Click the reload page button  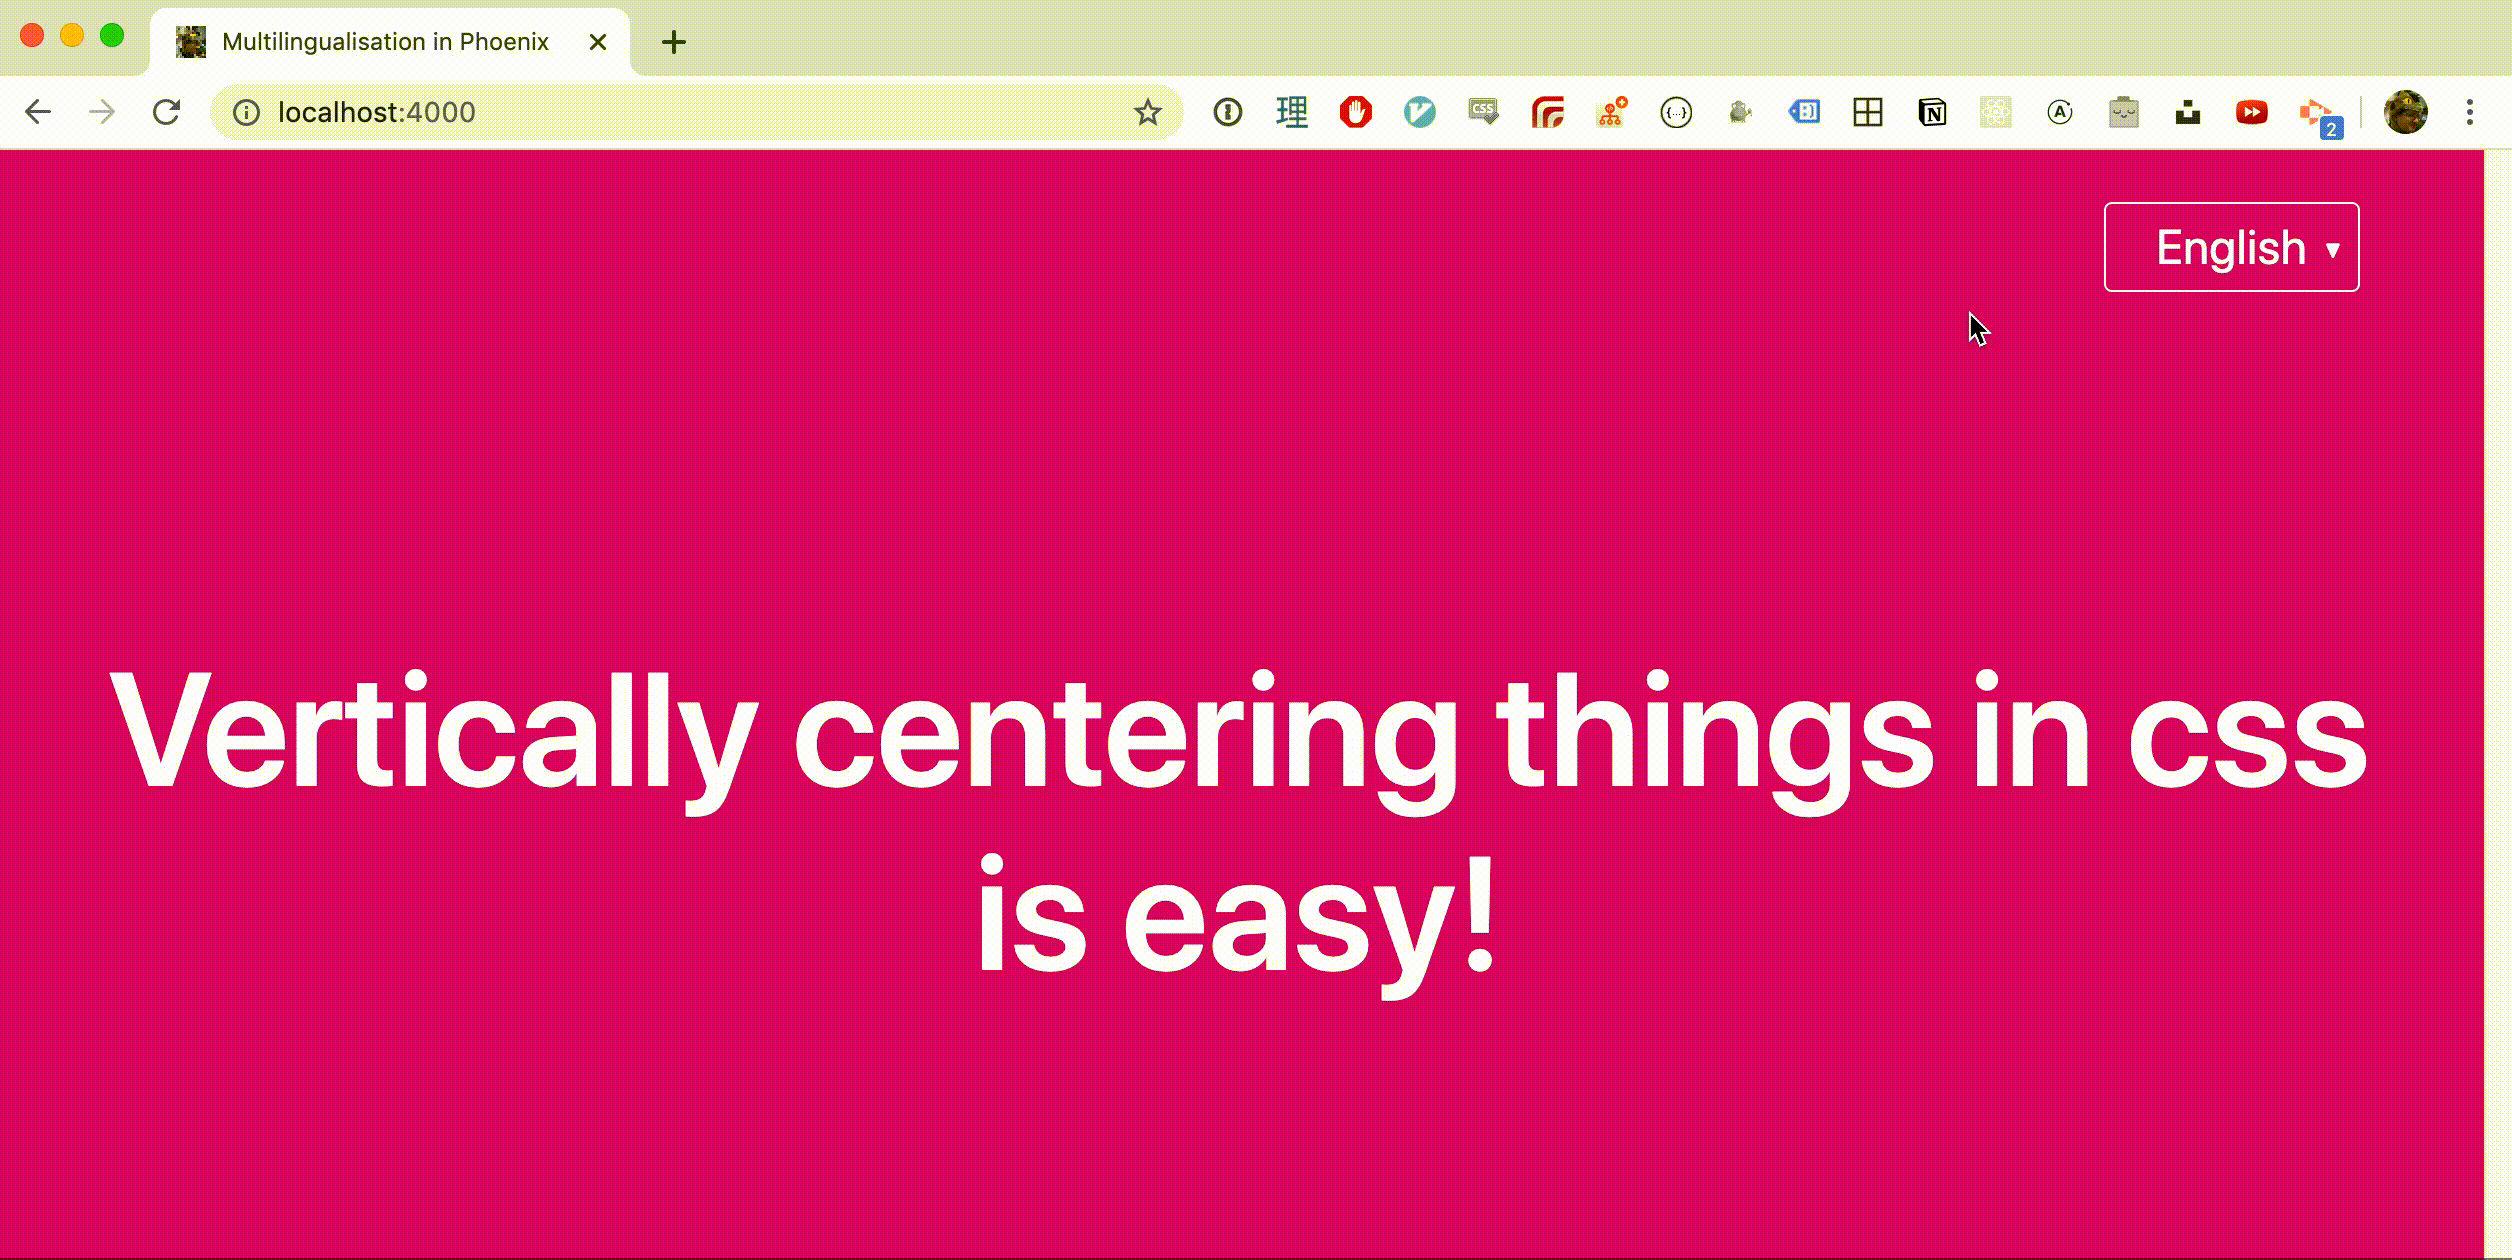coord(167,112)
